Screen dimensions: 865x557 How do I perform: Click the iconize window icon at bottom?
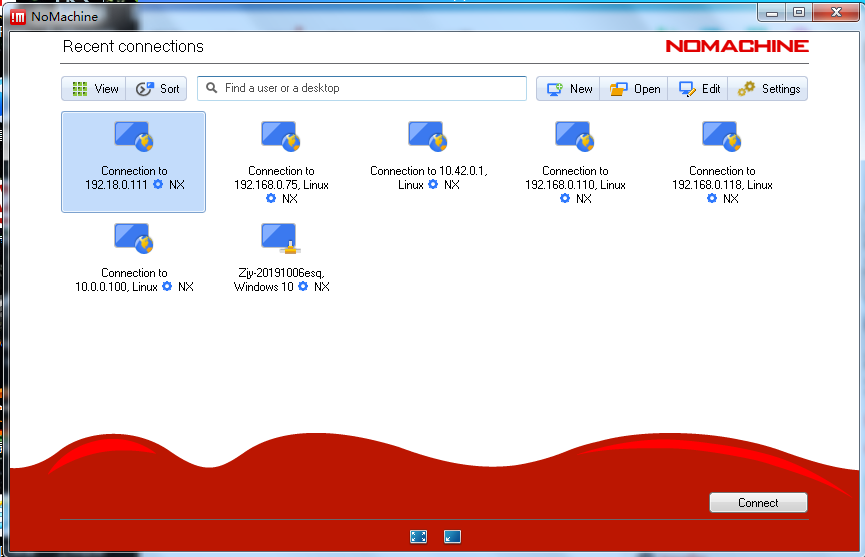pyautogui.click(x=452, y=537)
